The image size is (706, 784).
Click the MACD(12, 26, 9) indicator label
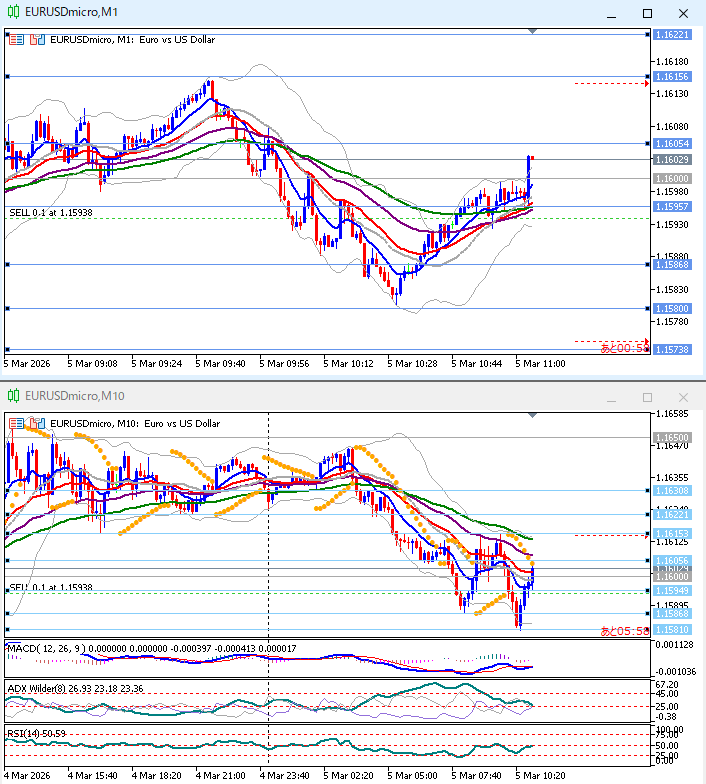click(48, 649)
